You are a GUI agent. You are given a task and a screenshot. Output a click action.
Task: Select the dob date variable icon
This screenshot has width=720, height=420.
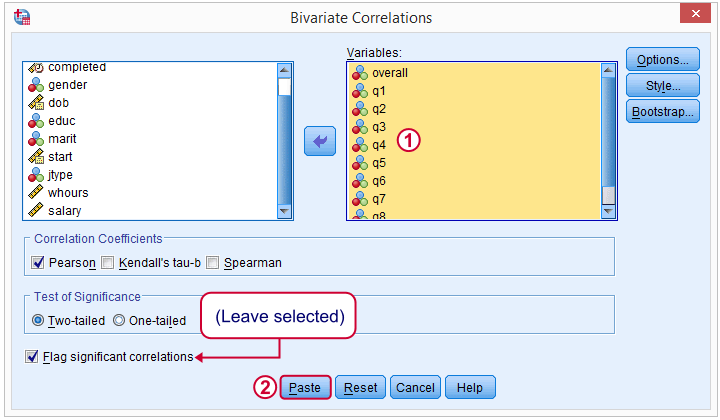click(x=36, y=103)
